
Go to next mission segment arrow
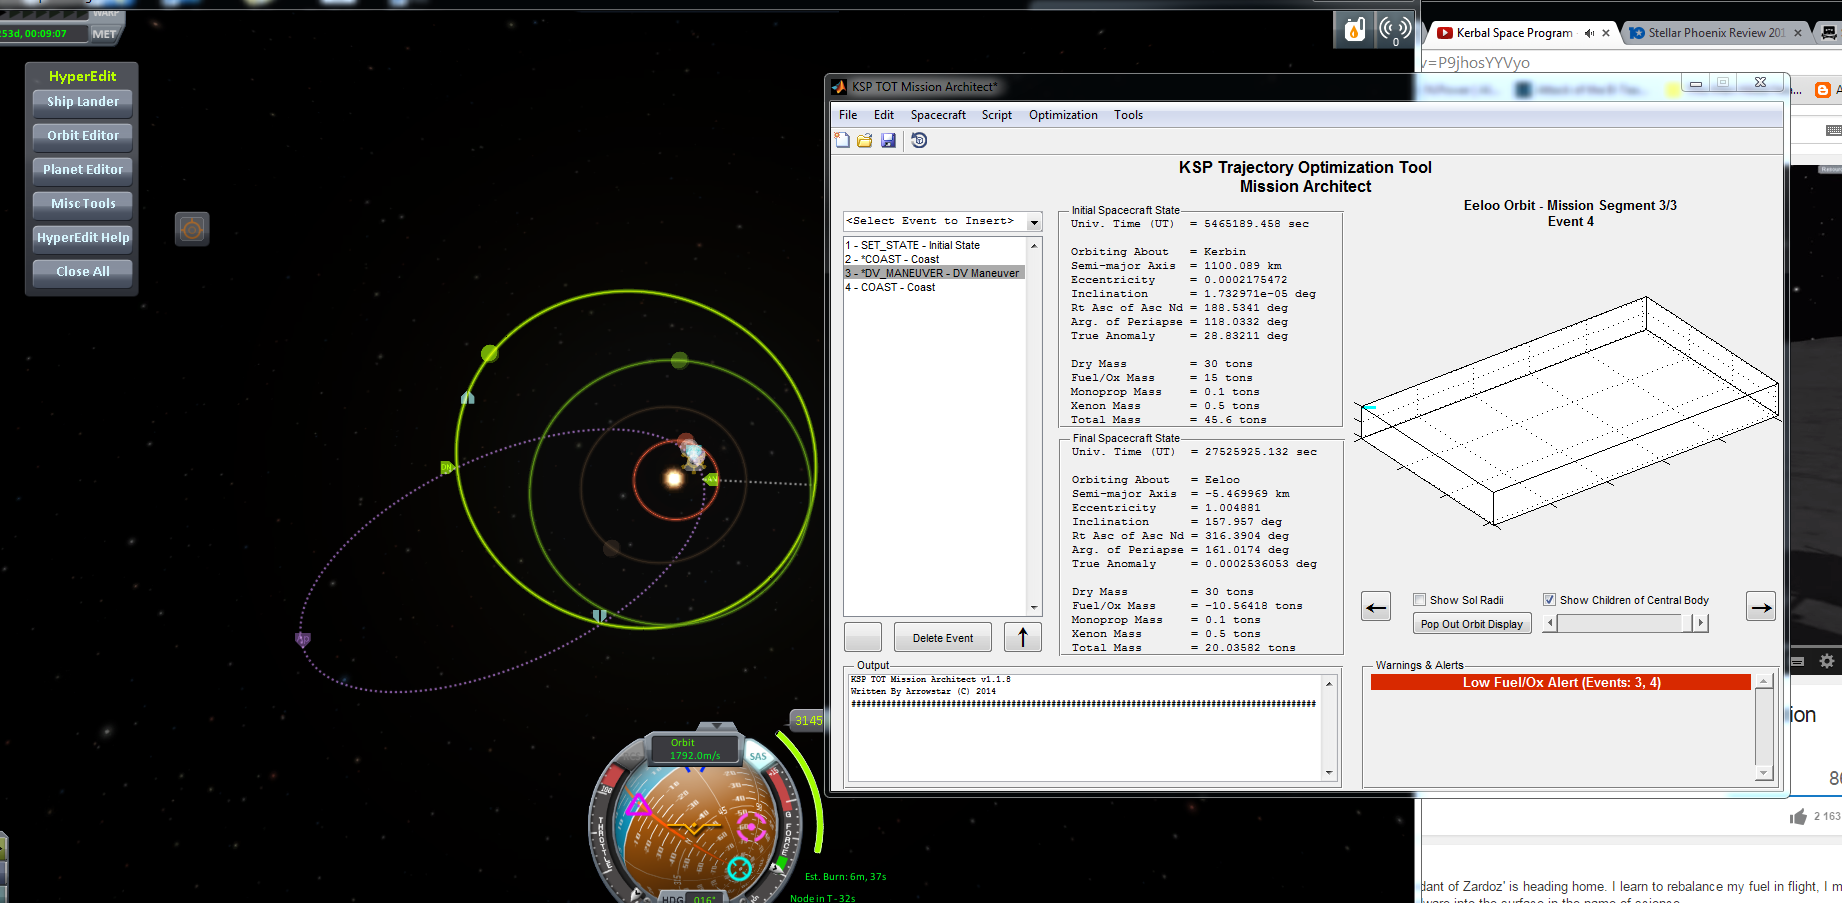click(x=1761, y=606)
